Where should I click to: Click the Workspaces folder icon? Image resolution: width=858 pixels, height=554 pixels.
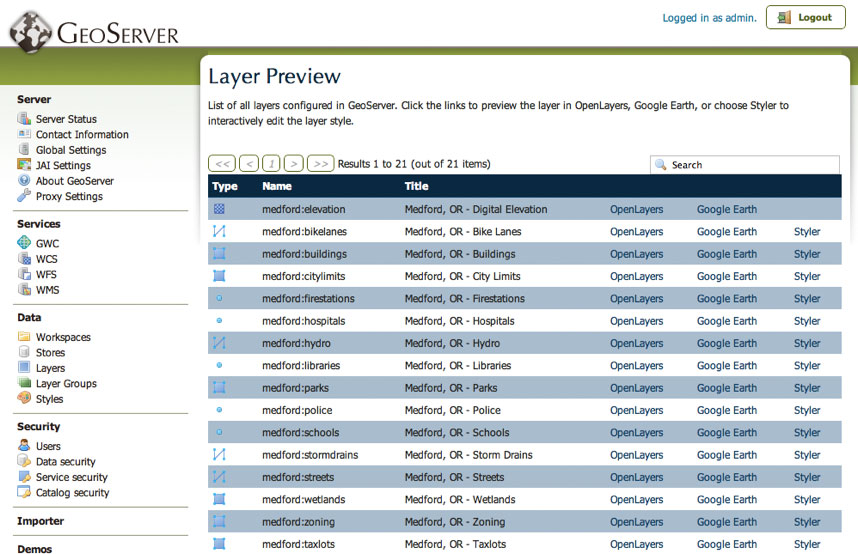pyautogui.click(x=24, y=337)
